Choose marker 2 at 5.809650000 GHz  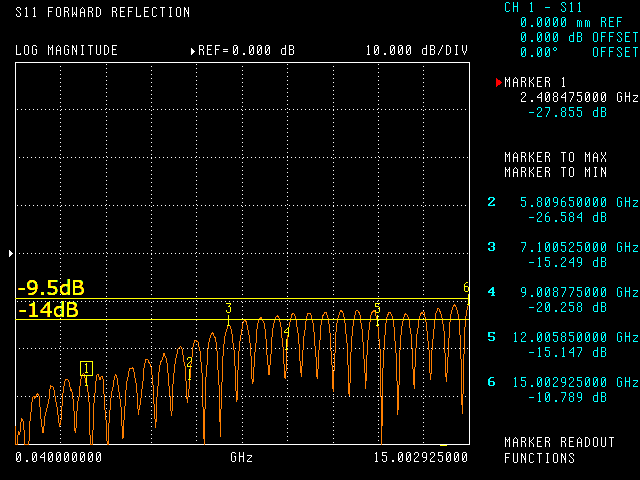click(x=562, y=209)
